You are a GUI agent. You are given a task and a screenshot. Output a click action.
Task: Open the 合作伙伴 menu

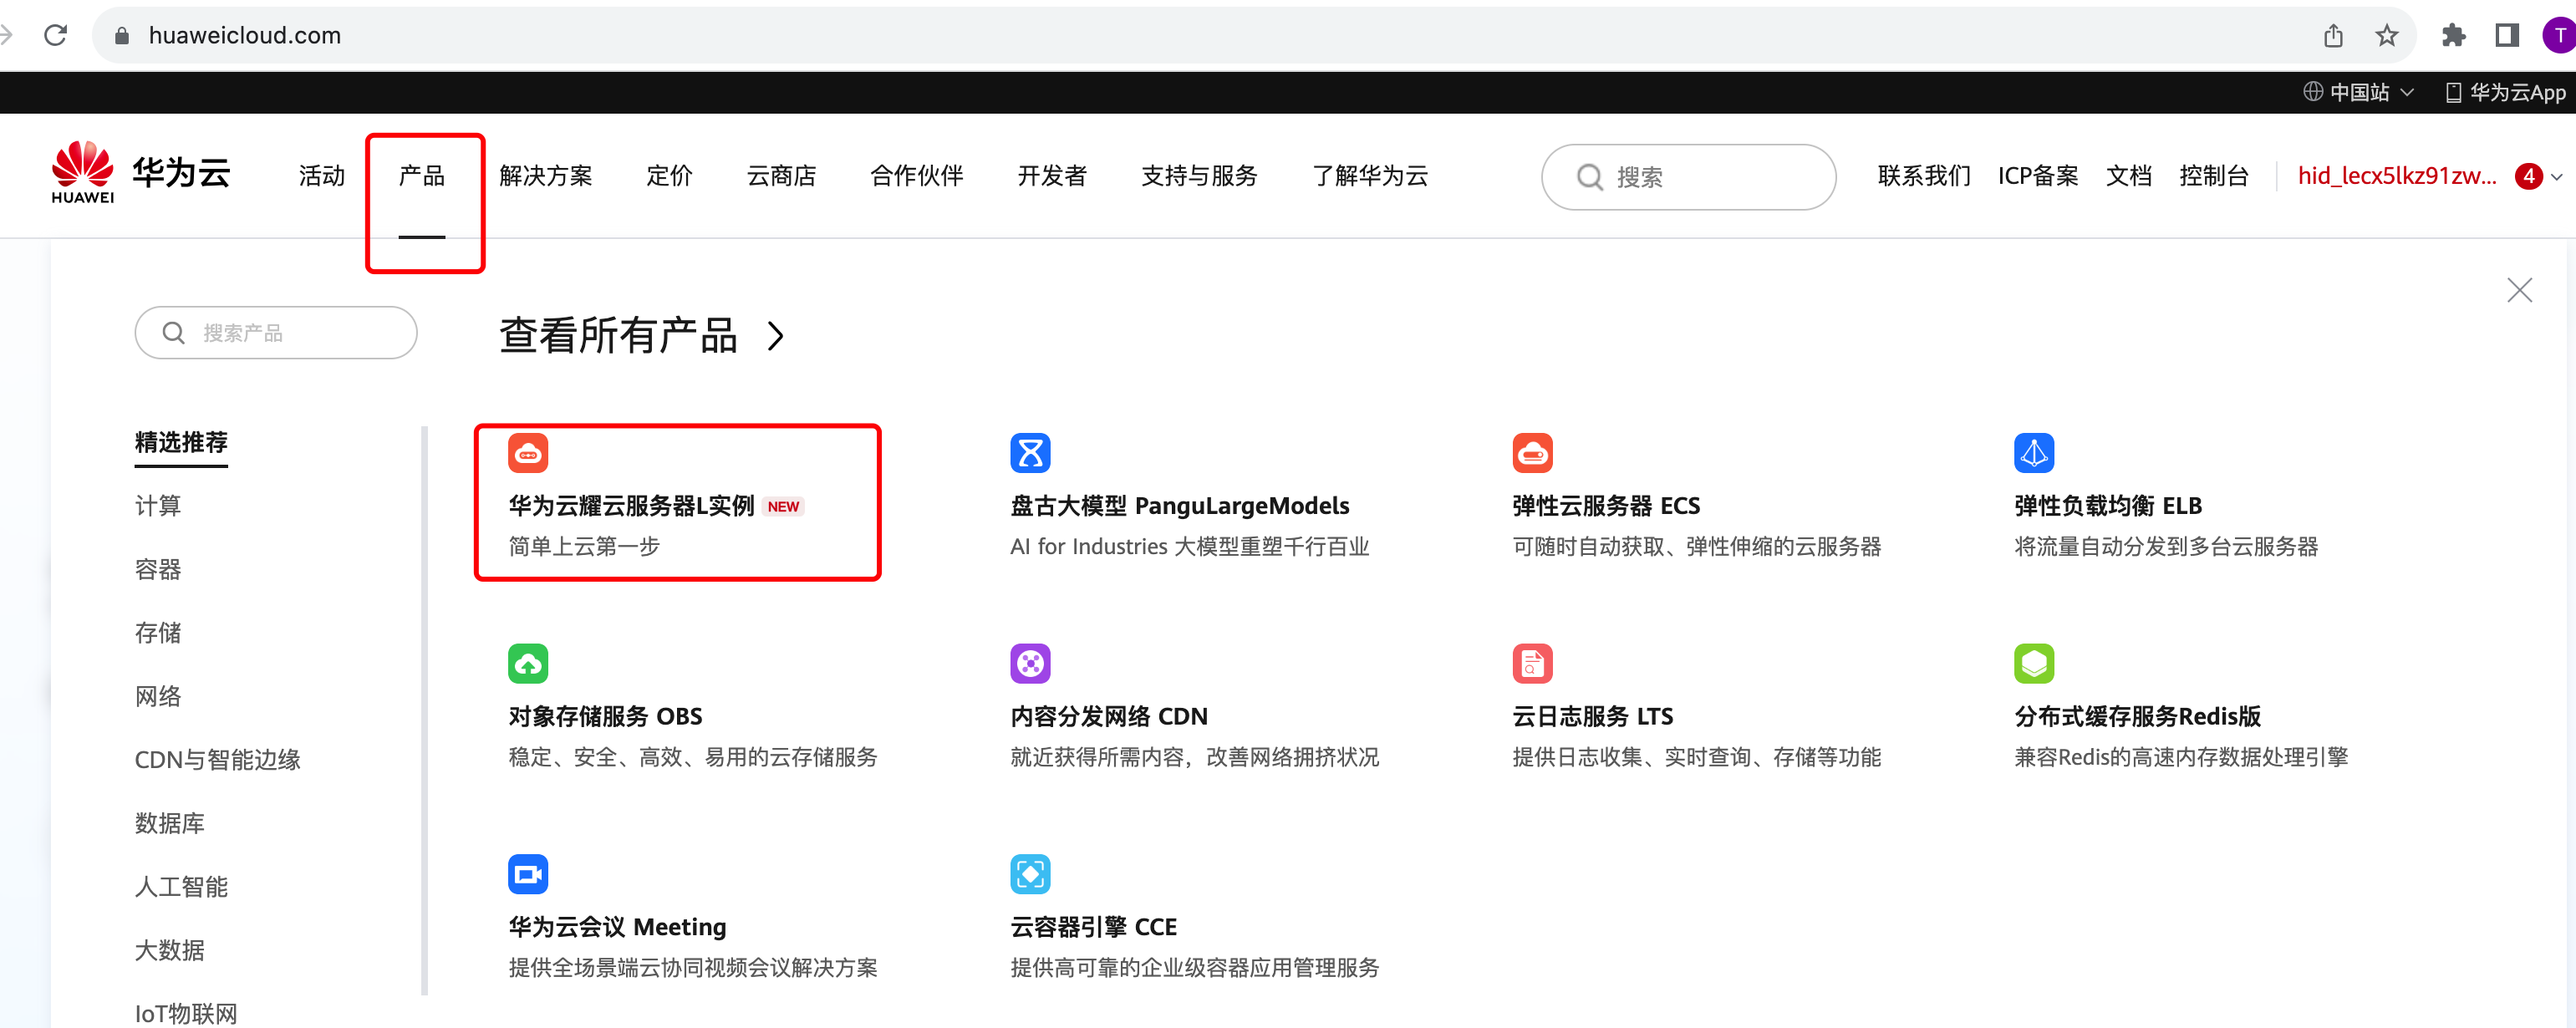(916, 176)
